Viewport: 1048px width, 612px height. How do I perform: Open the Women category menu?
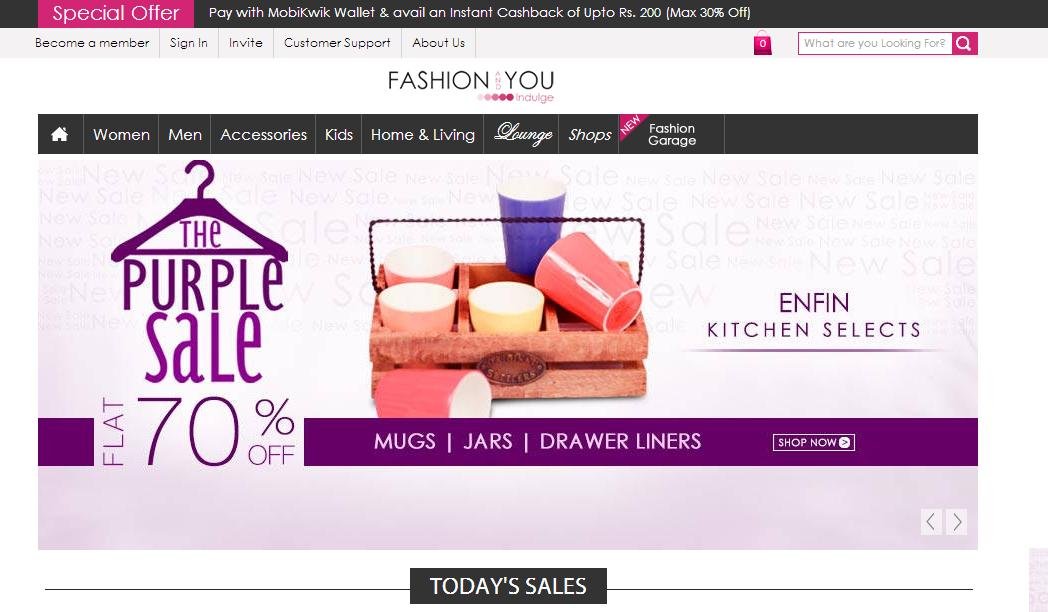[121, 134]
